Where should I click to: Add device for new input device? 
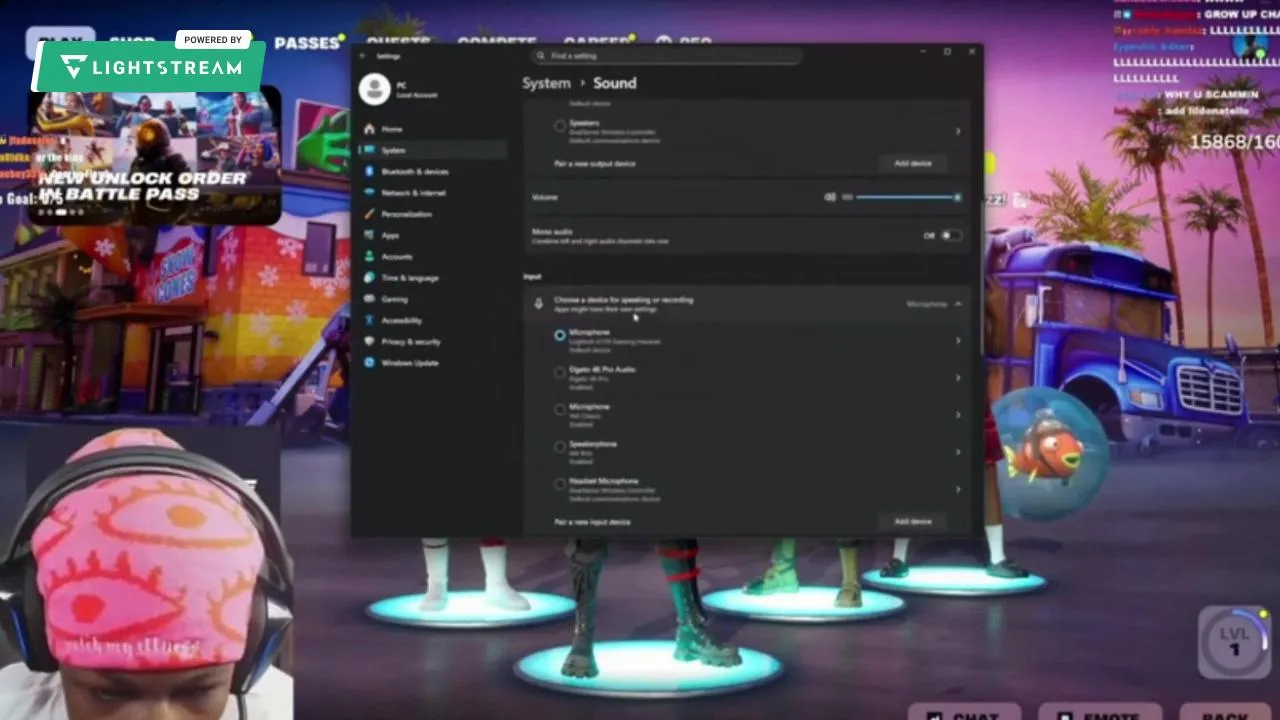click(x=912, y=521)
